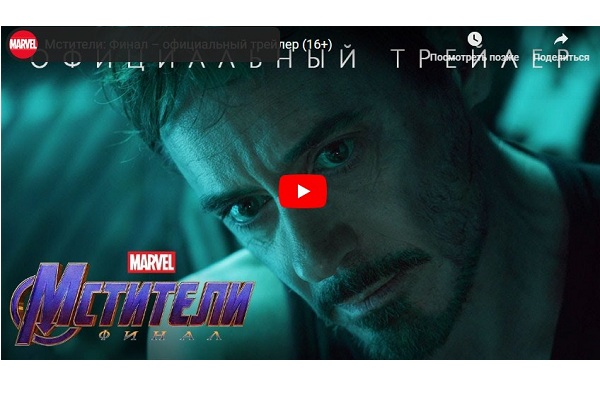Click the purple Мстители title logo
Viewport: 600px width, 400px height.
pyautogui.click(x=134, y=299)
